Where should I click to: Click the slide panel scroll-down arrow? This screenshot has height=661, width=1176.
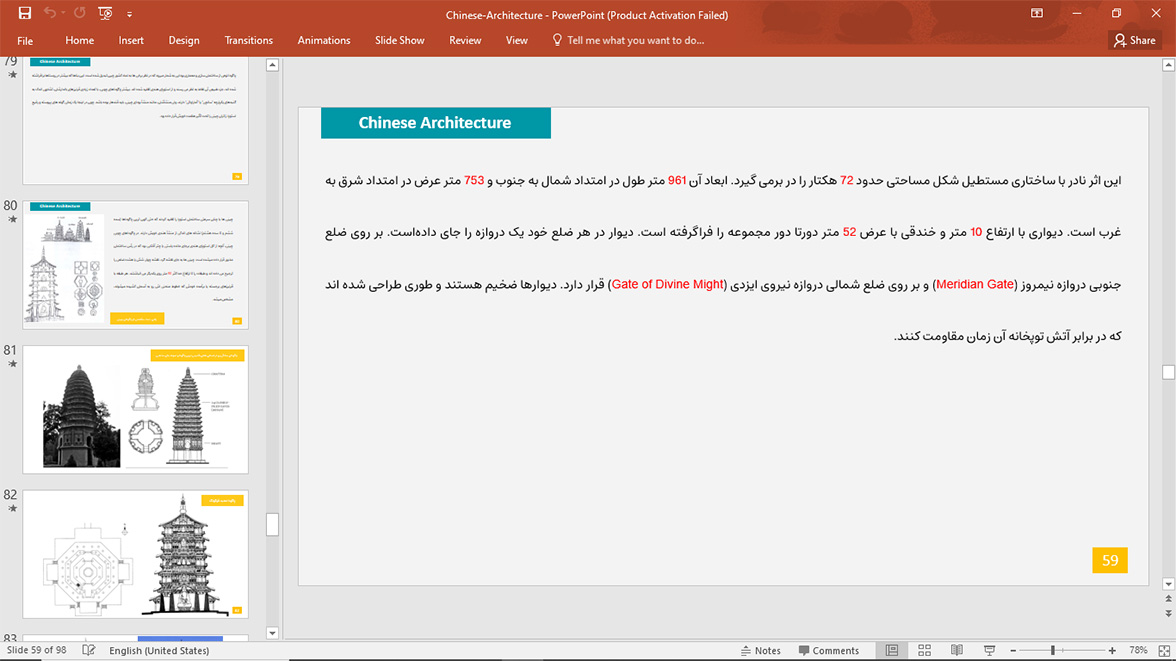click(272, 632)
